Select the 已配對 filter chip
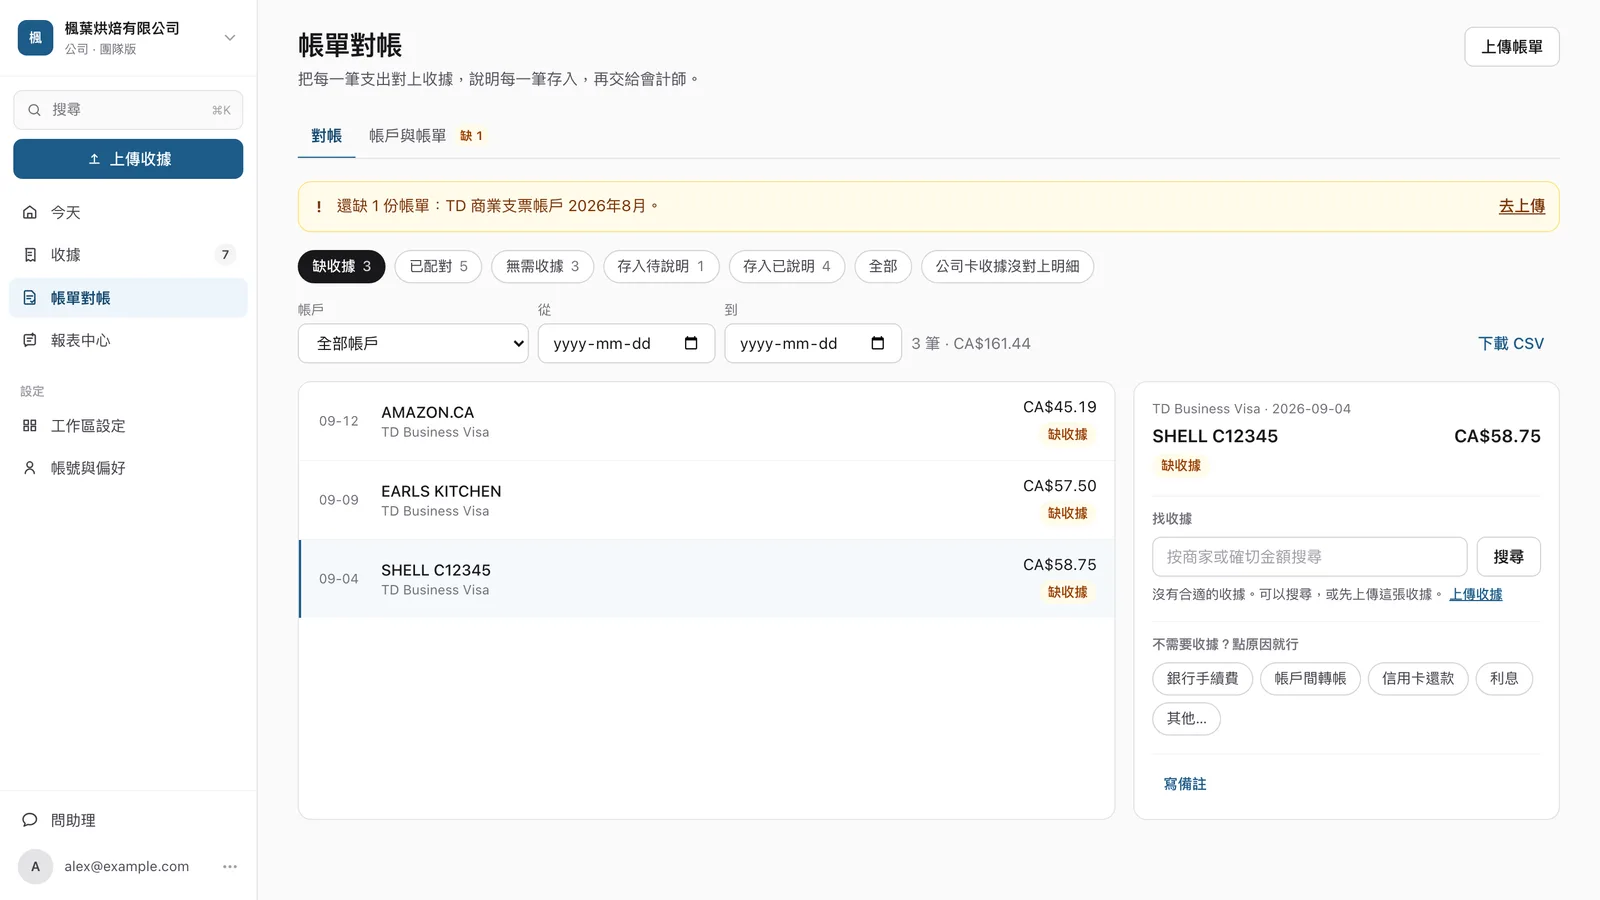1600x900 pixels. (438, 266)
